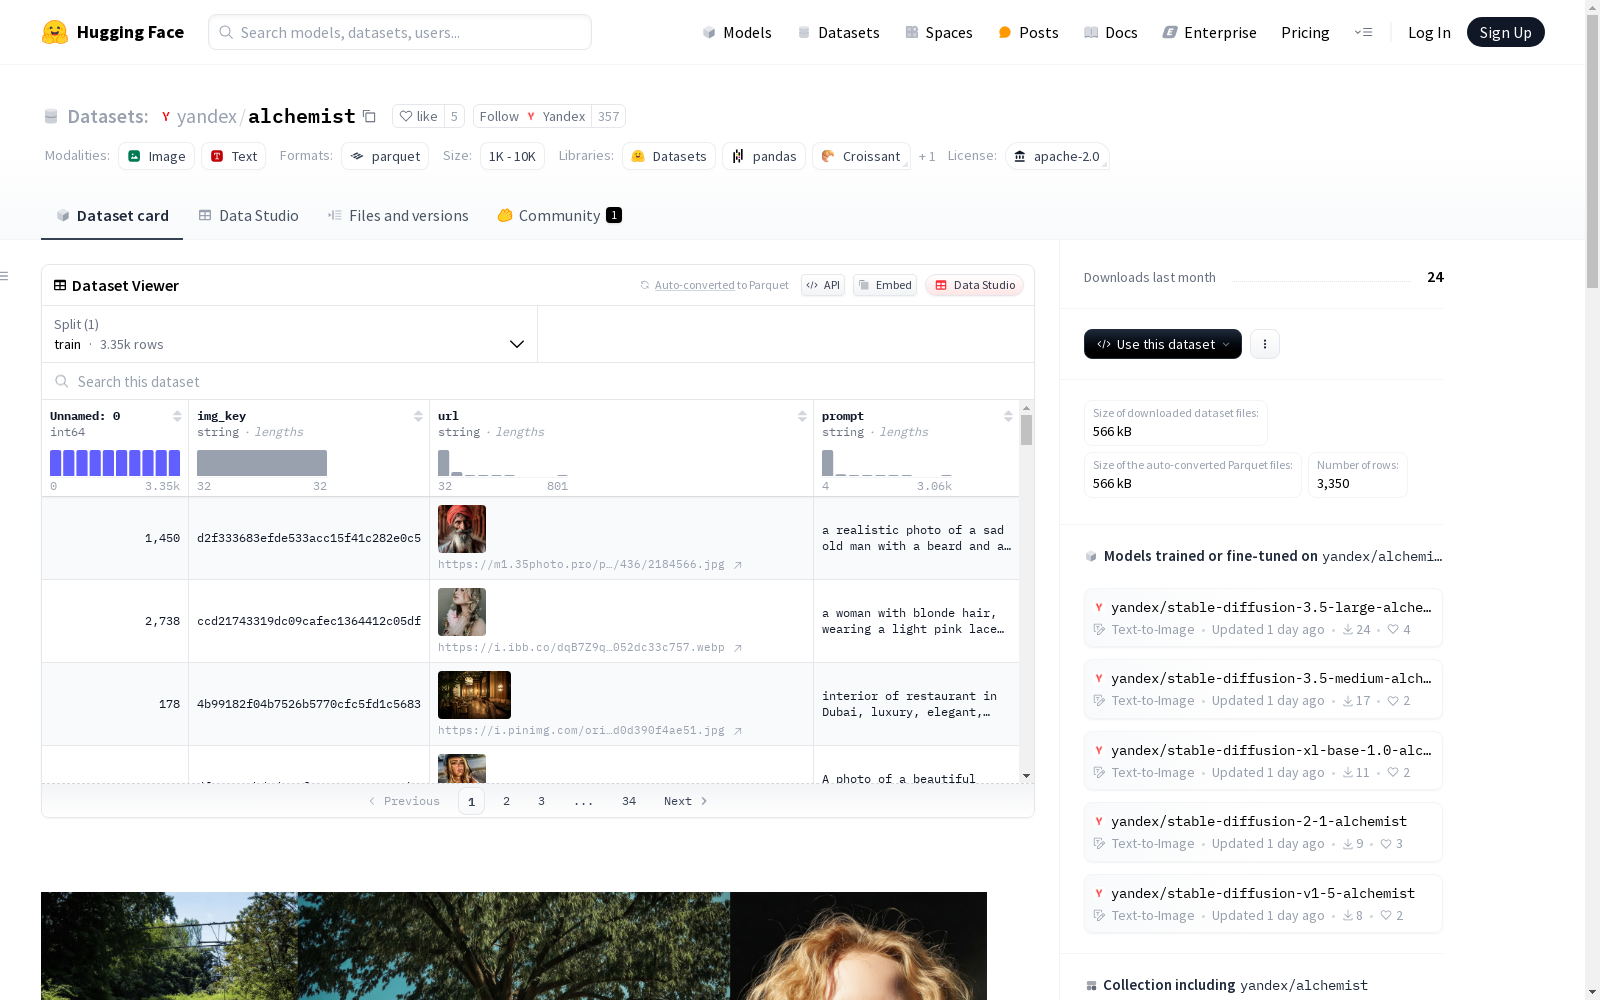Click Unnamed: 0 histogram bars
The height and width of the screenshot is (1000, 1600).
(x=115, y=463)
